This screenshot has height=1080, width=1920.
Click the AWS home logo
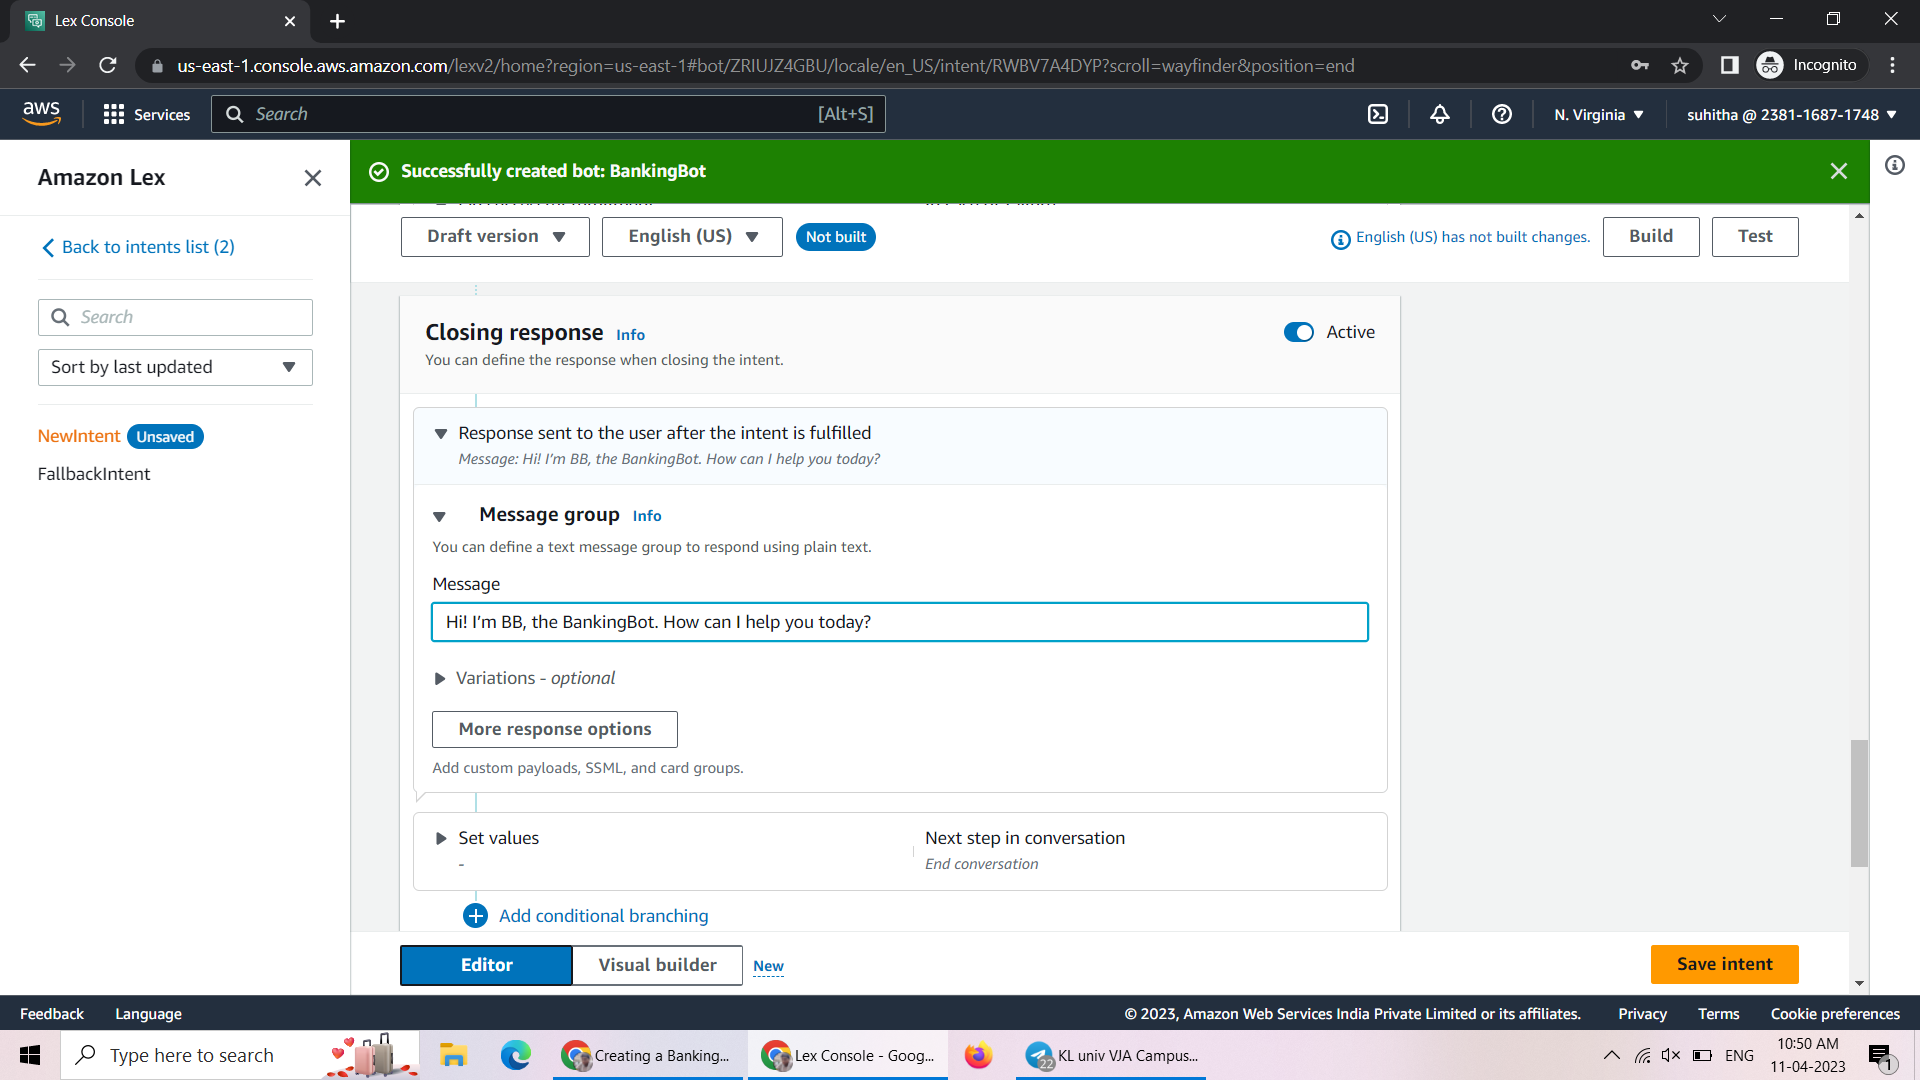point(42,113)
